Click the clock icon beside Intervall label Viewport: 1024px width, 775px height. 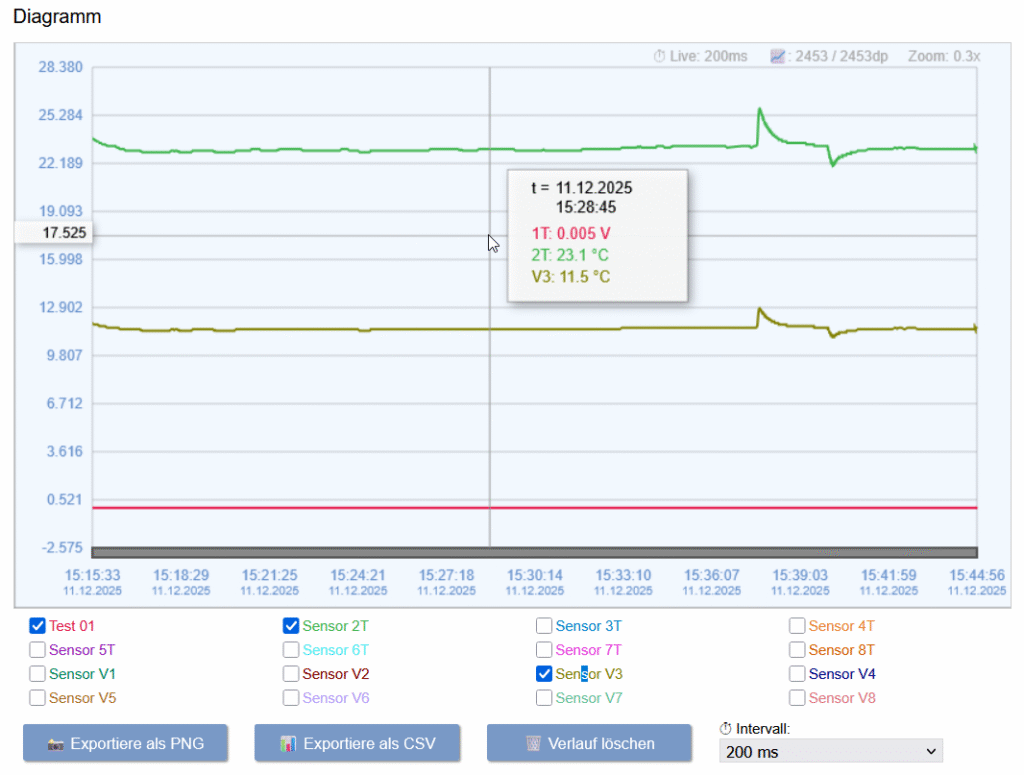tap(726, 729)
